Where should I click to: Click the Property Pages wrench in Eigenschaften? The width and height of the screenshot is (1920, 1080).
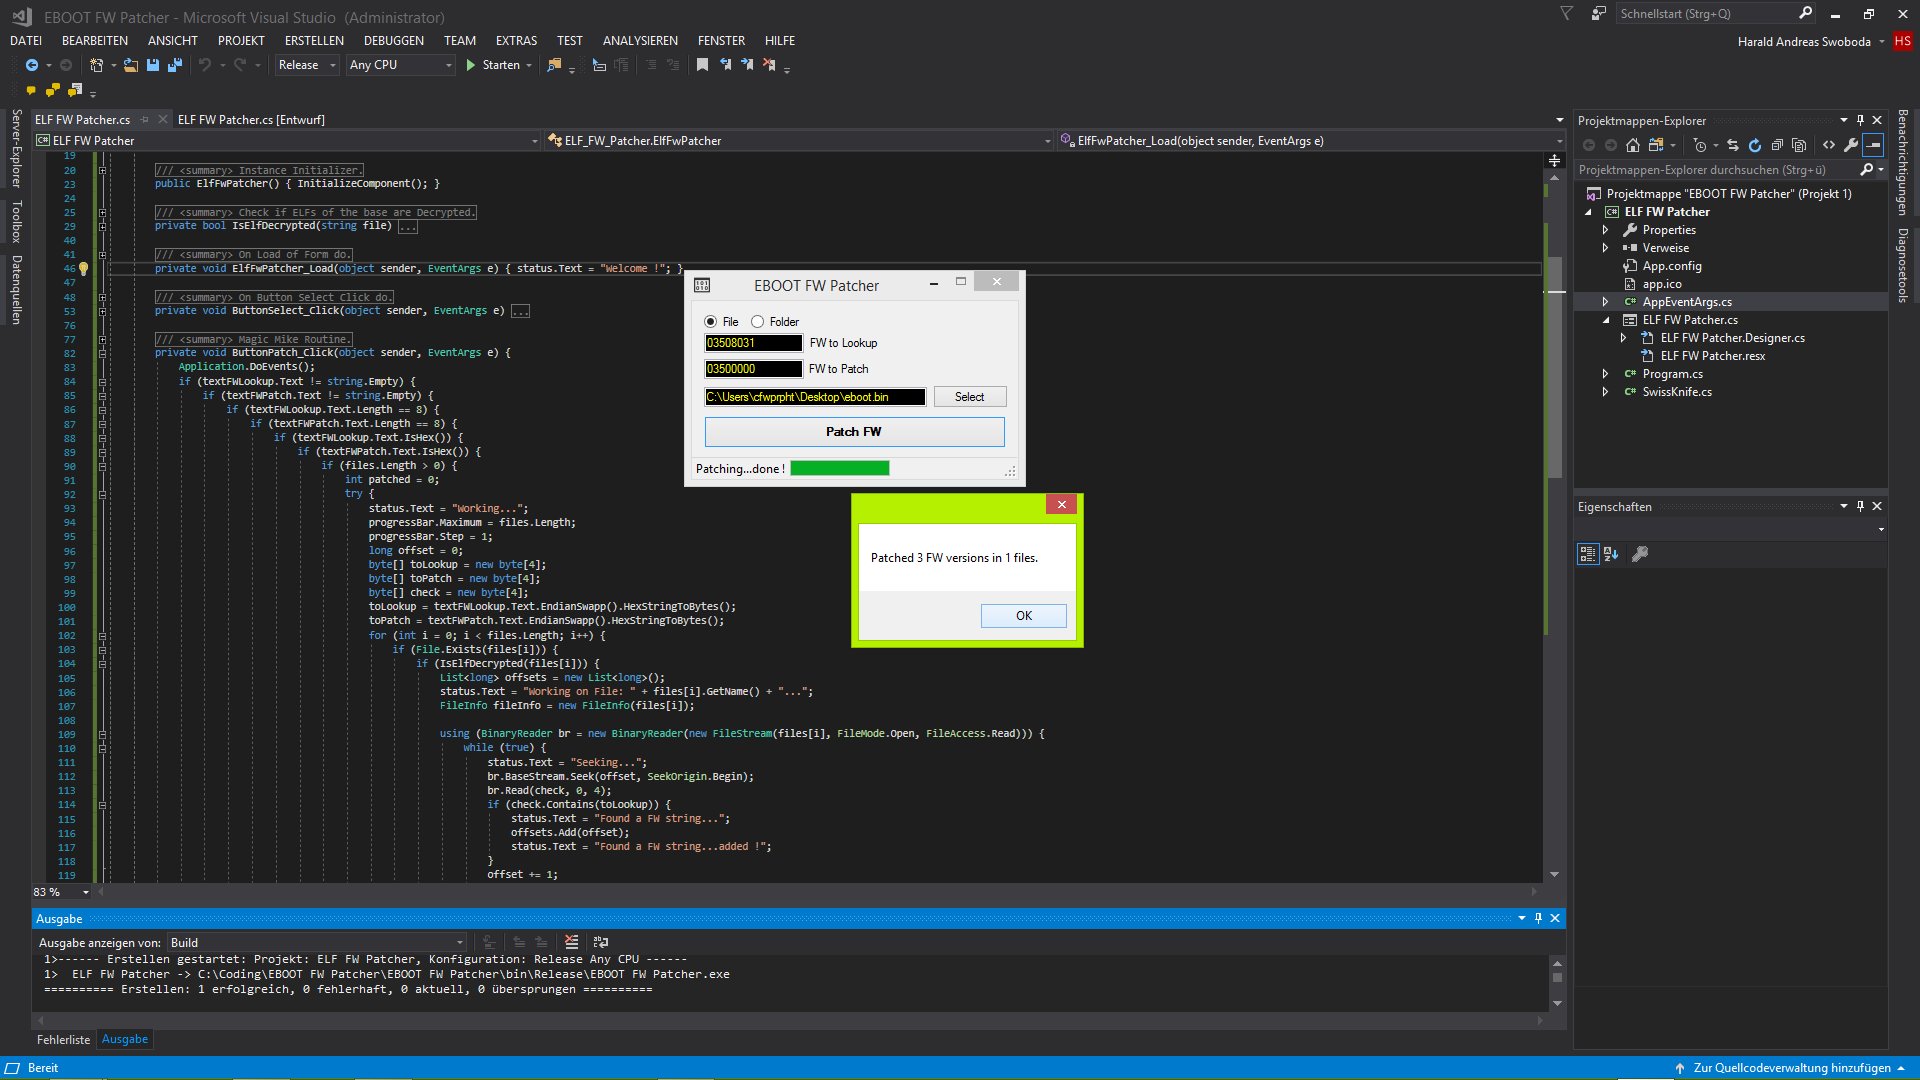pyautogui.click(x=1640, y=554)
